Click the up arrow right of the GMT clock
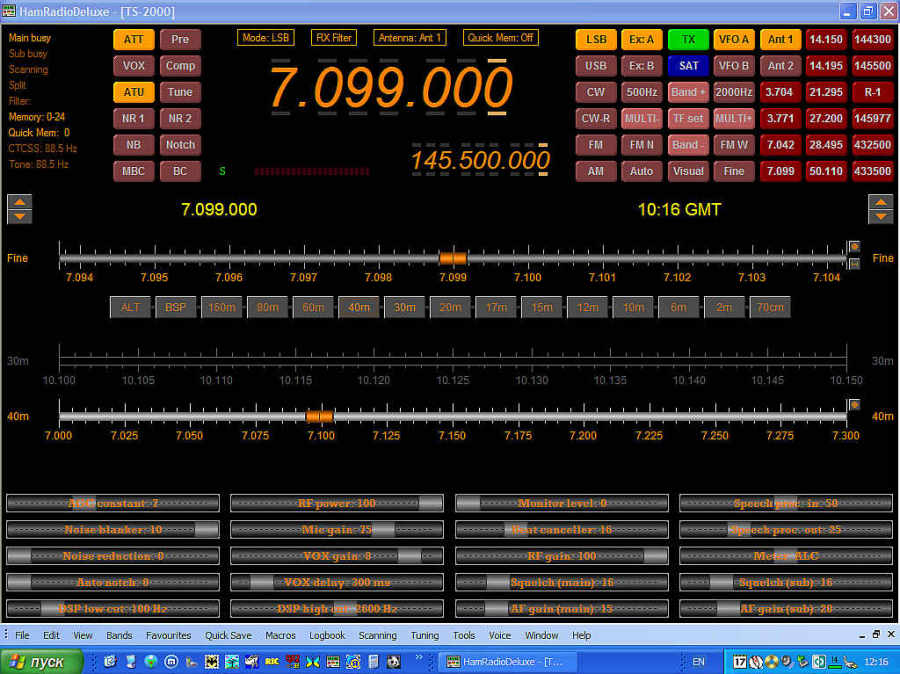The width and height of the screenshot is (900, 674). pos(880,202)
